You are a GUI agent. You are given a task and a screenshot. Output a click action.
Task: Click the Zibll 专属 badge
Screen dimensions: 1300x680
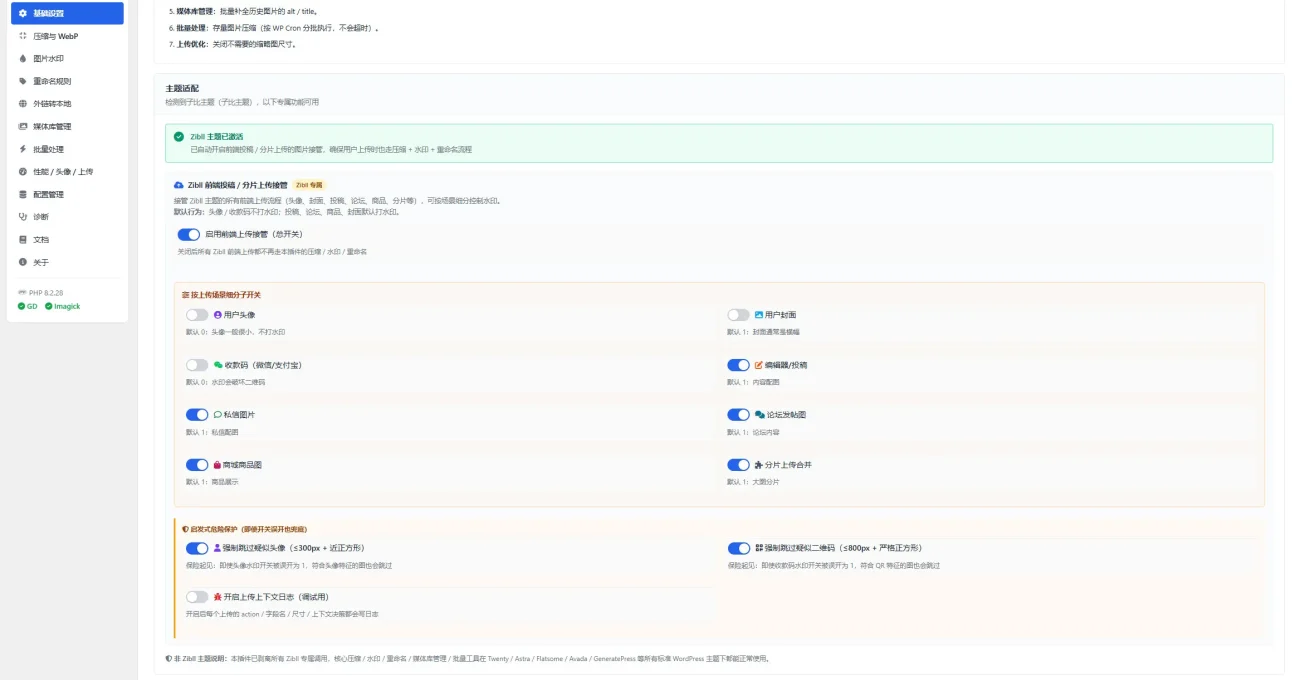[x=309, y=185]
